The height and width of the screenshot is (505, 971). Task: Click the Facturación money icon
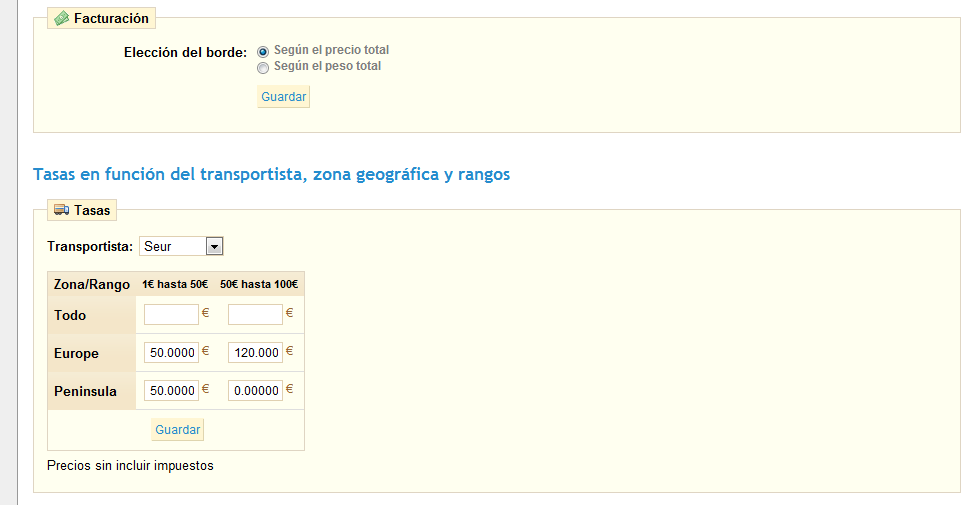(62, 18)
